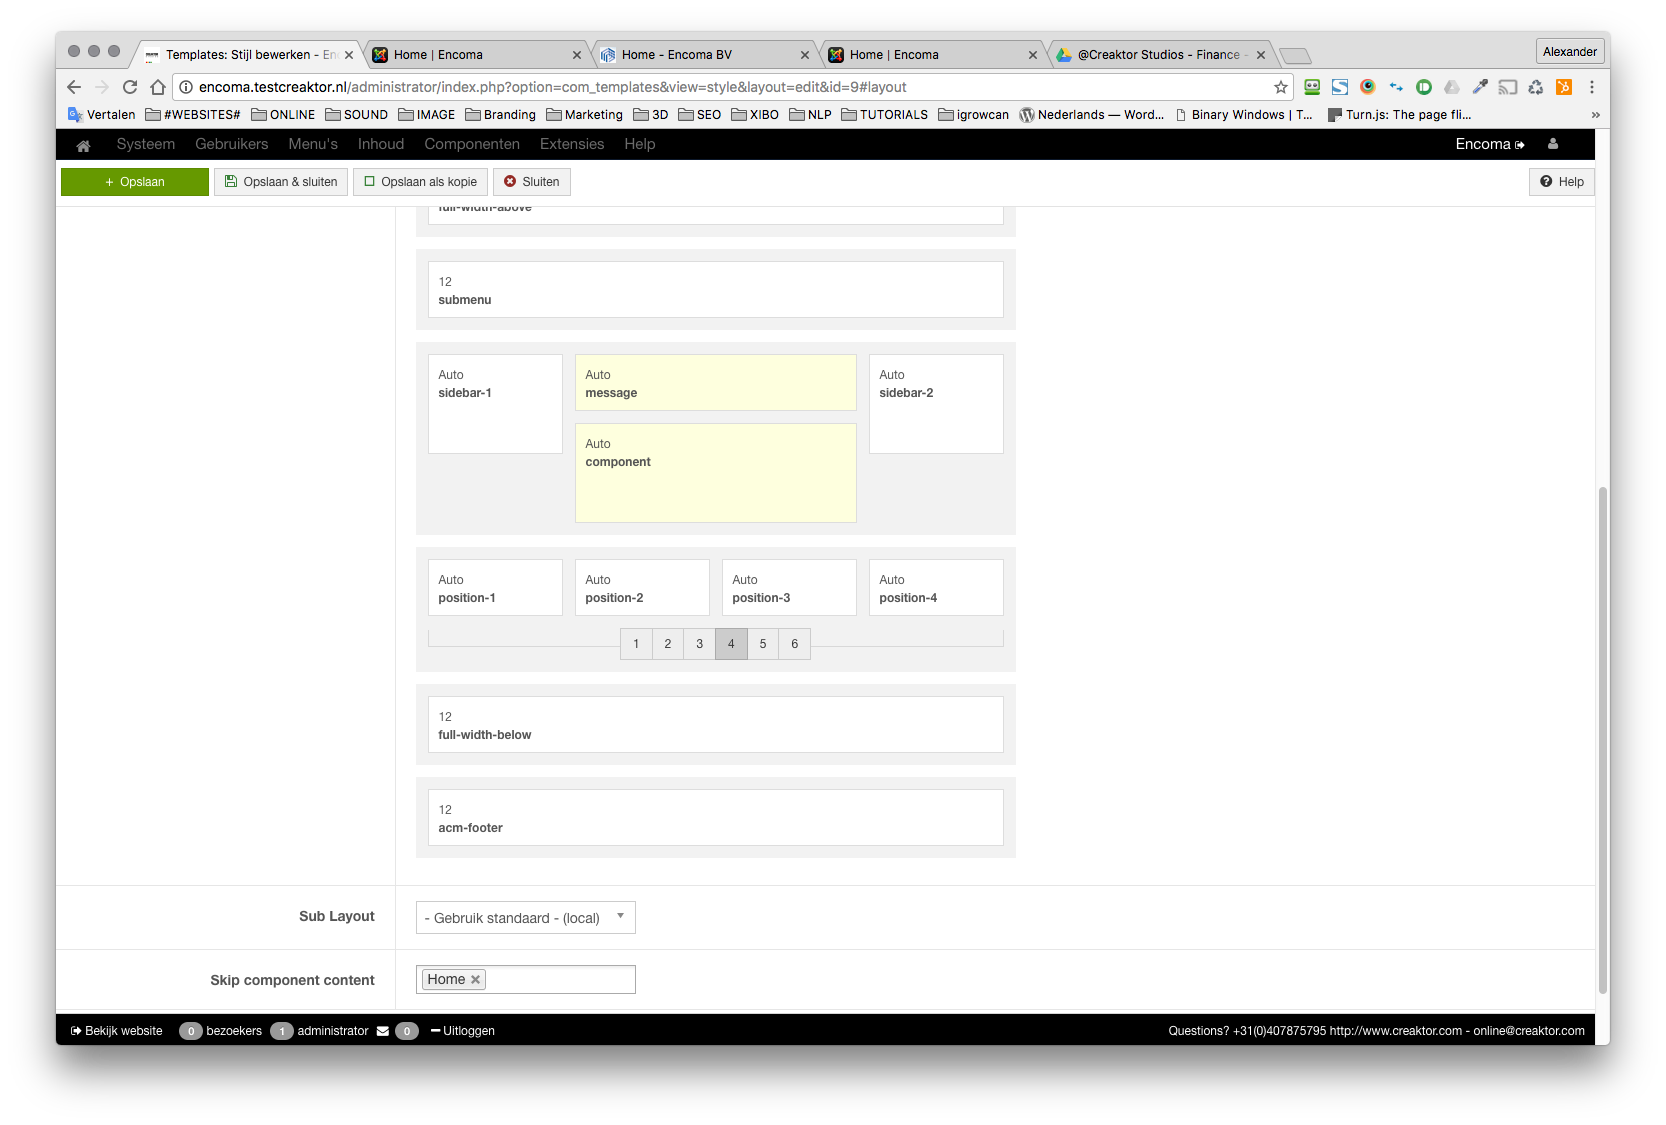
Task: Set position row to 1 column
Action: click(x=636, y=644)
